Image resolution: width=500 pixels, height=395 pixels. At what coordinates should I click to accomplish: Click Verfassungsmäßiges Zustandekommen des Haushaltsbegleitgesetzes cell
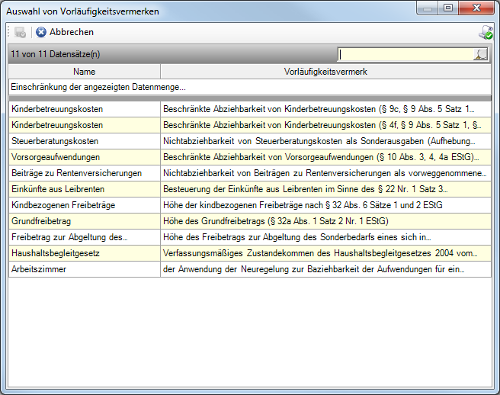pyautogui.click(x=326, y=253)
